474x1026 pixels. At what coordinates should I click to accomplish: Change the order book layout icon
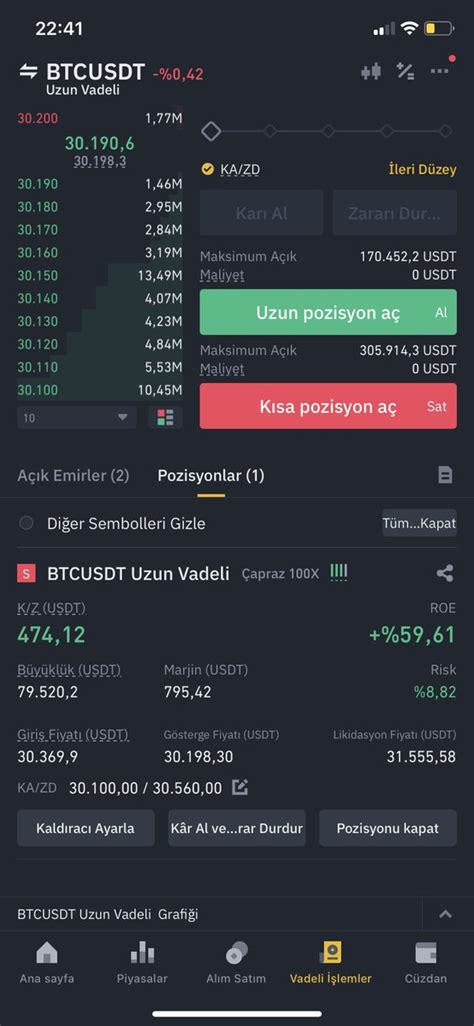tap(166, 417)
